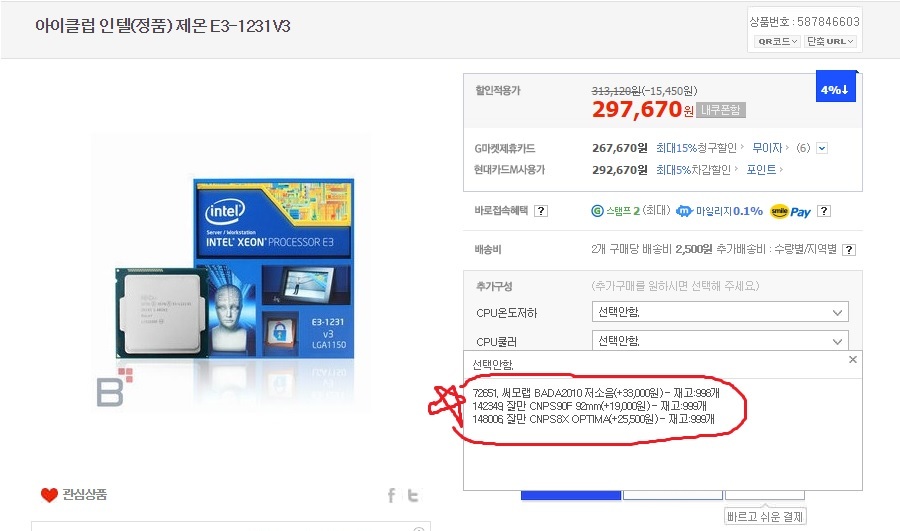Click the red heart 관심상품 icon

[49, 495]
